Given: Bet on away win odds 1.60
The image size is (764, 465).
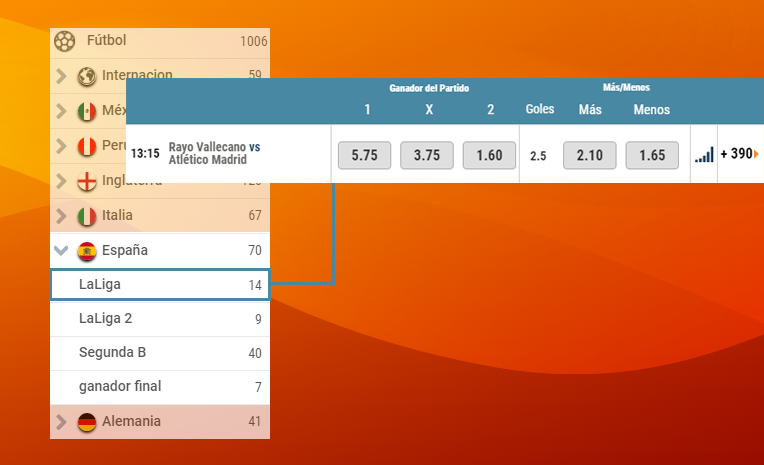Looking at the screenshot, I should point(489,155).
